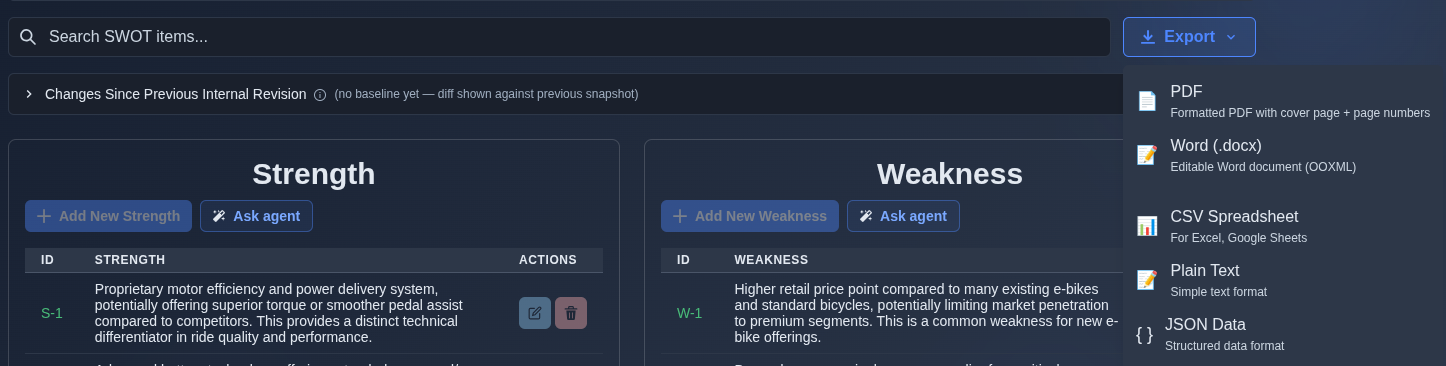Open the Export dropdown button

tap(1189, 37)
